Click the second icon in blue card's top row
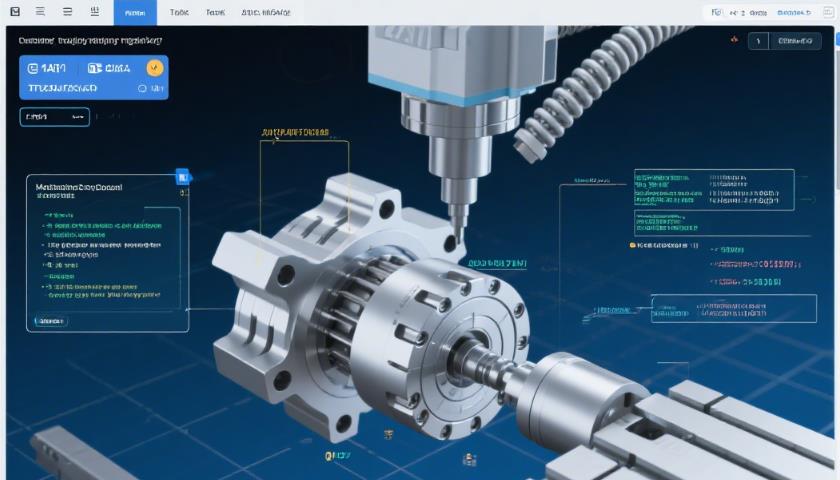 [95, 68]
